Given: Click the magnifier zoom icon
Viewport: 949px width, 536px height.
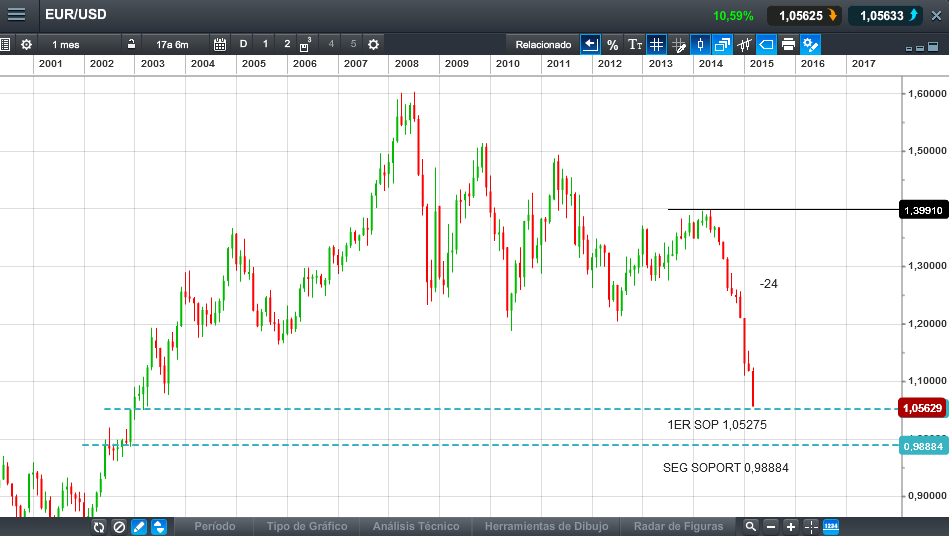Looking at the screenshot, I should 750,526.
